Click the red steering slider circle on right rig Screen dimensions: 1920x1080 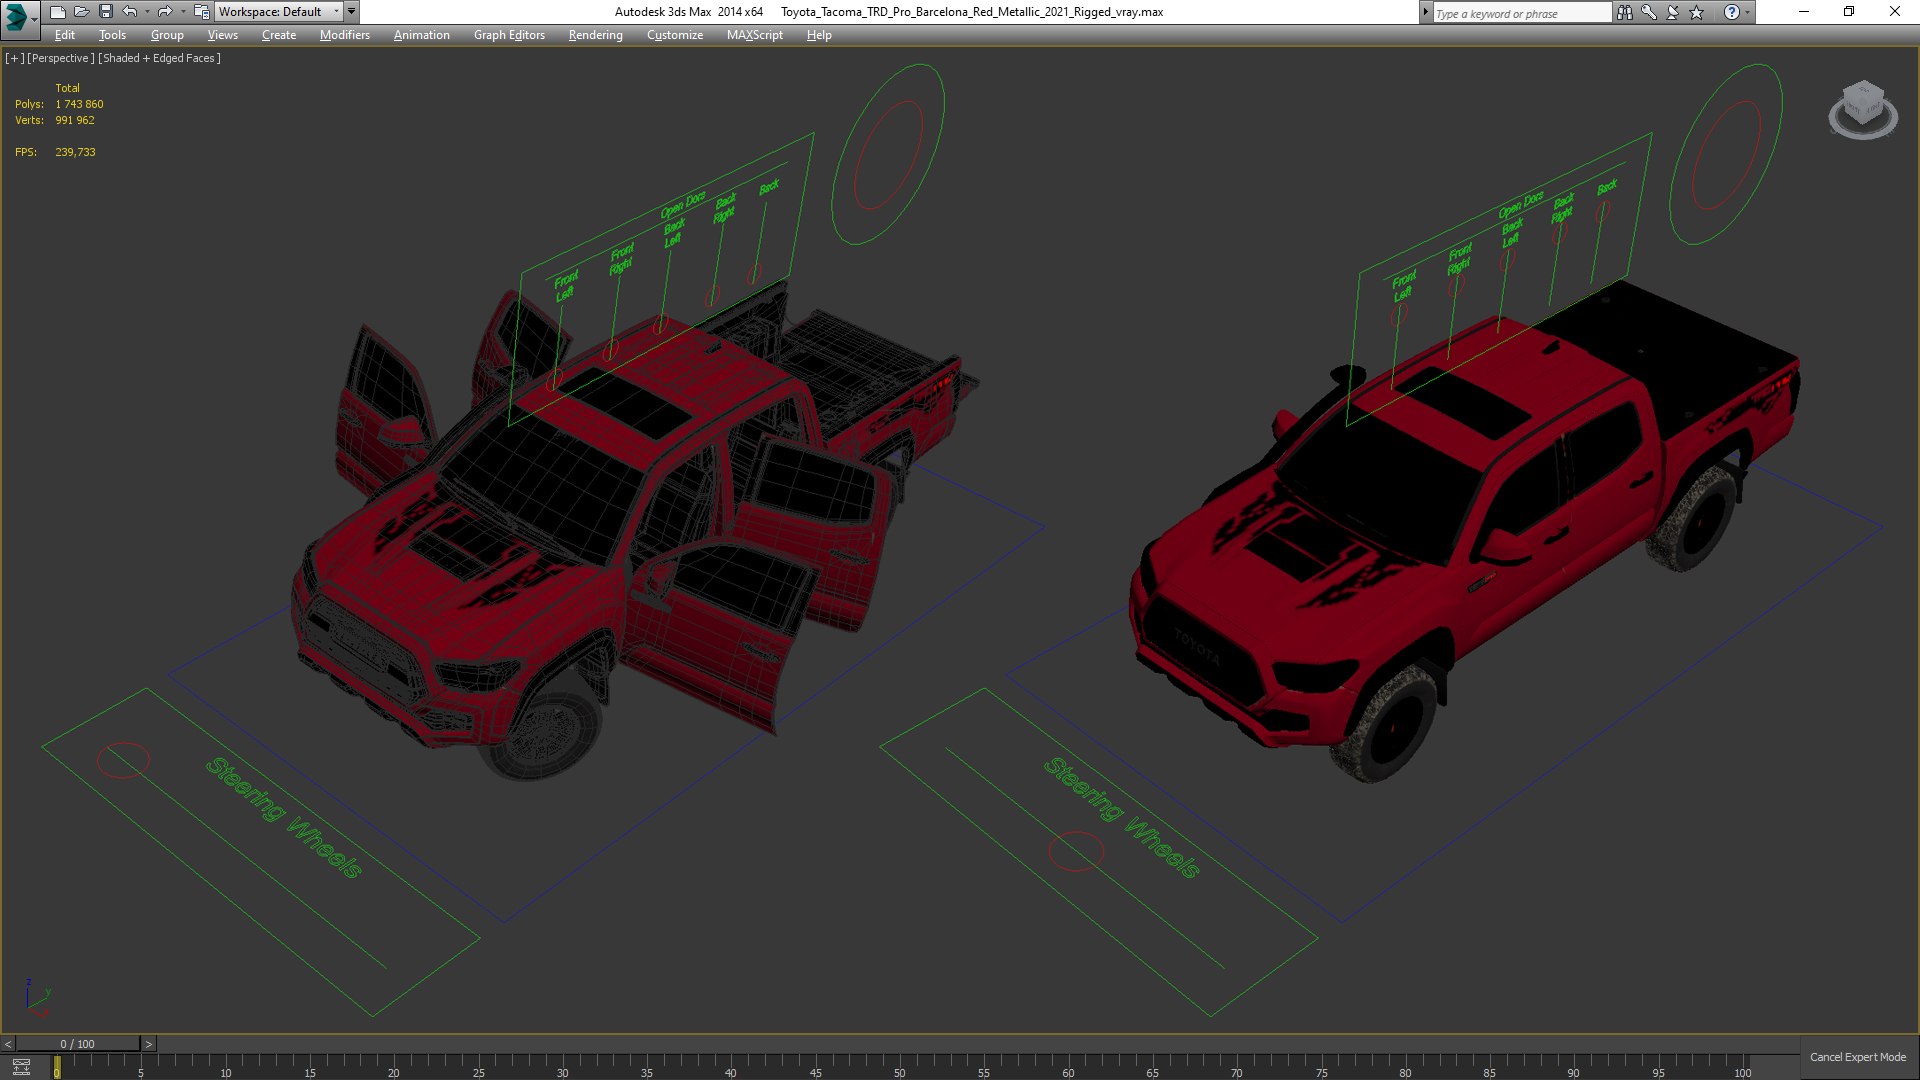(1076, 852)
